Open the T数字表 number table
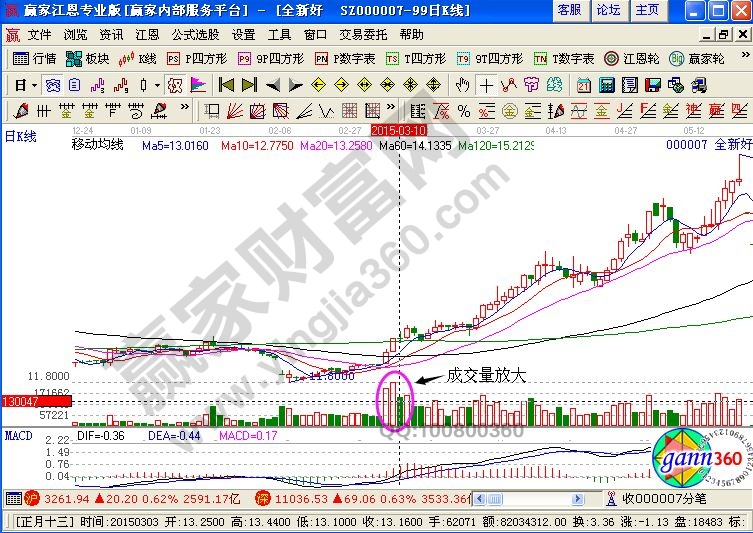The width and height of the screenshot is (753, 533). tap(565, 59)
